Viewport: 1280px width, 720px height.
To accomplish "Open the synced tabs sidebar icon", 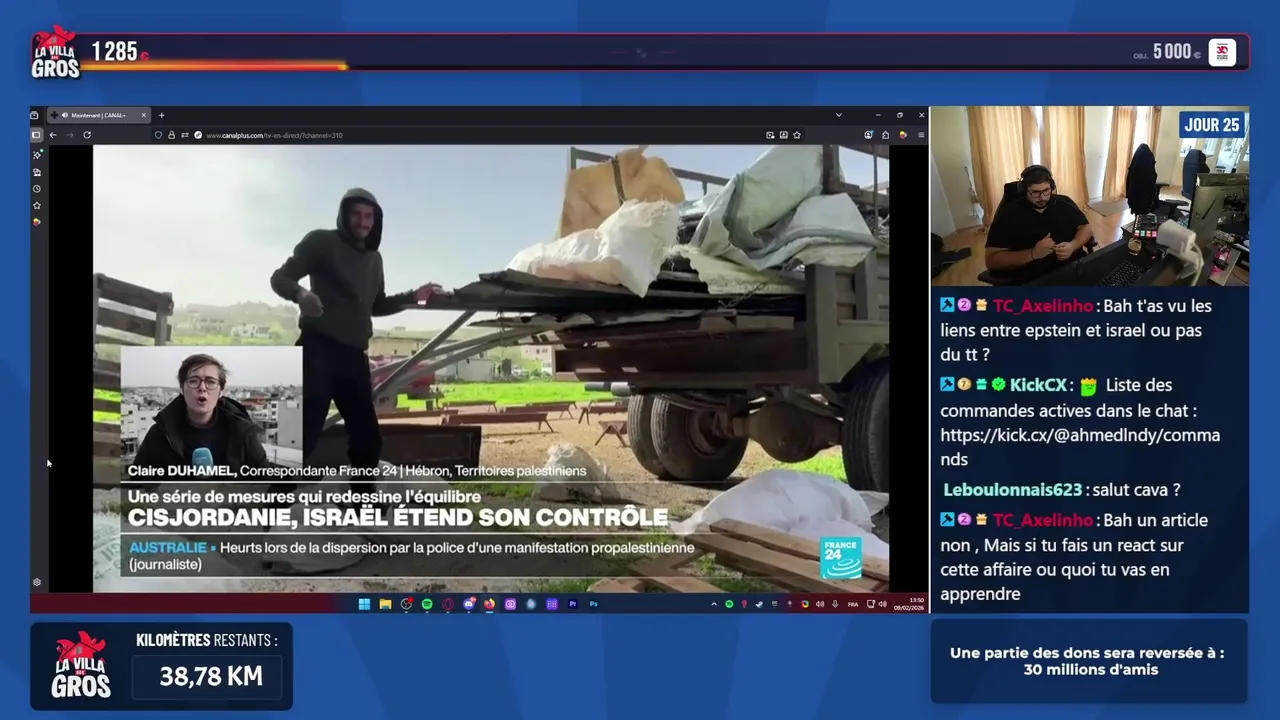I will coord(37,172).
